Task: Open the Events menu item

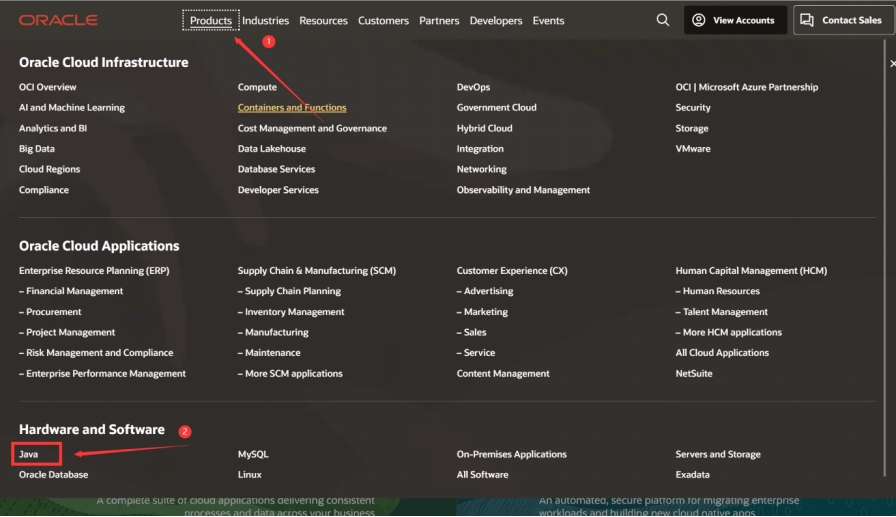Action: (x=548, y=20)
